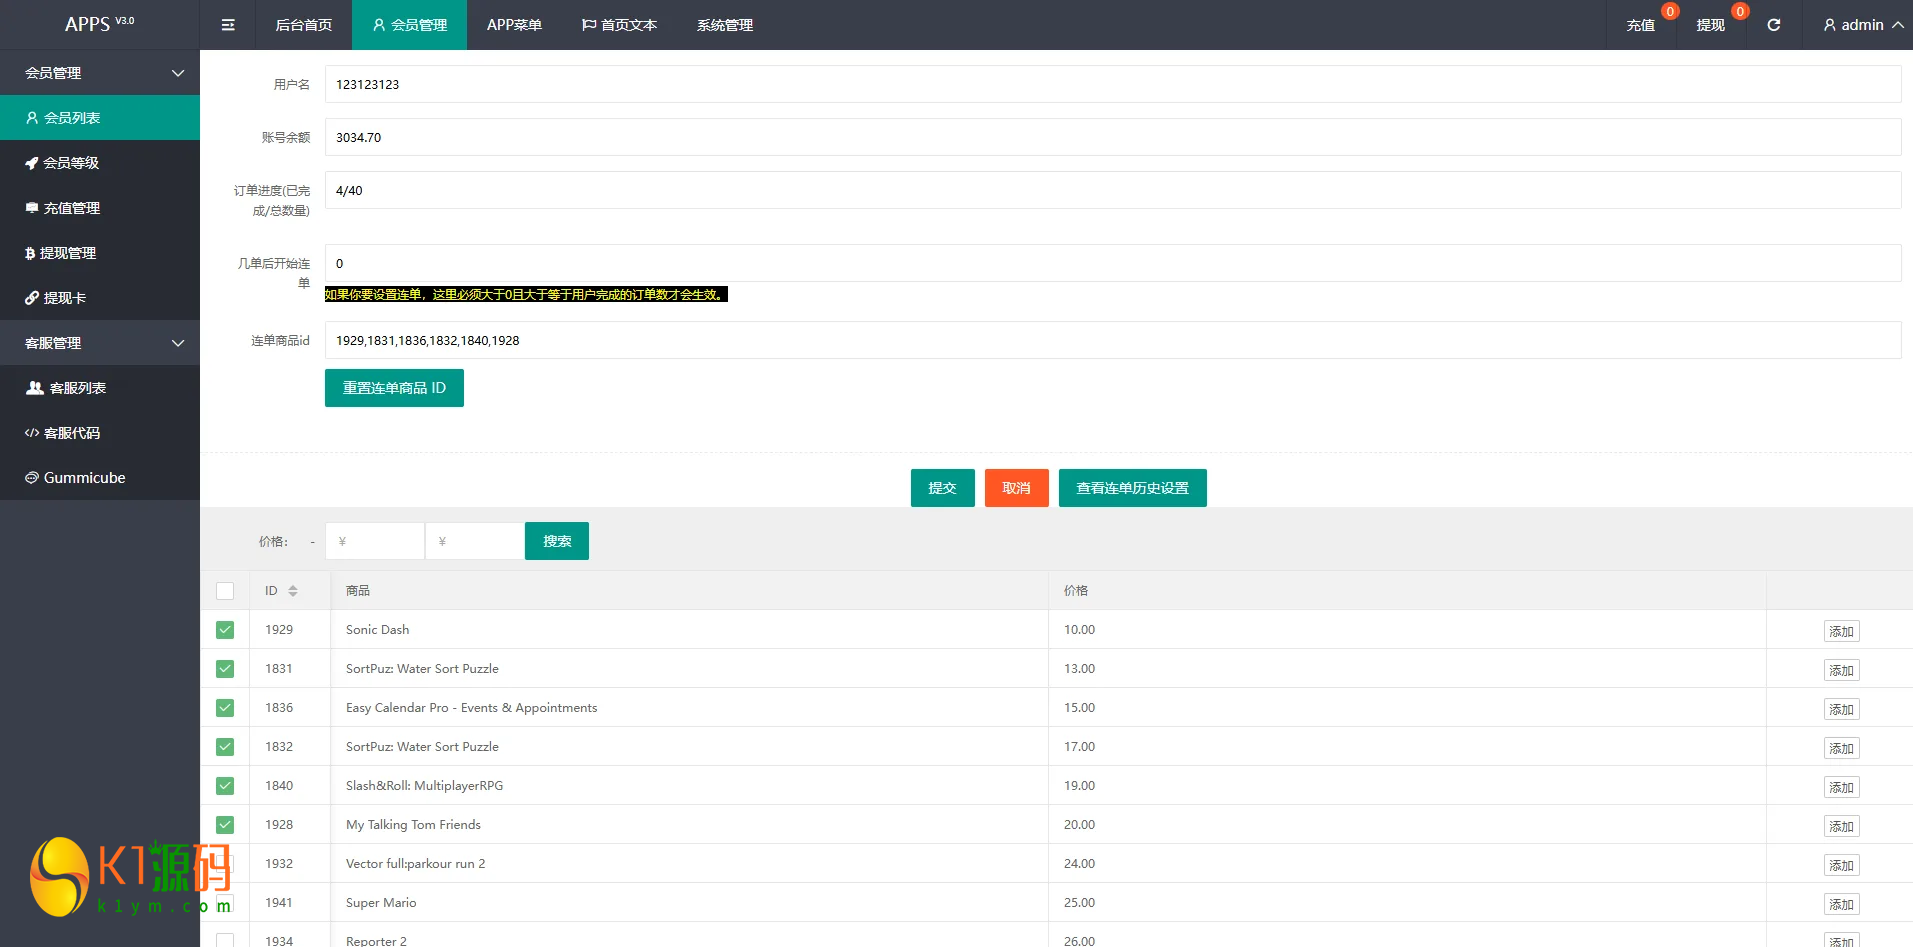
Task: Open the 充值 recharge notification
Action: [x=1640, y=25]
